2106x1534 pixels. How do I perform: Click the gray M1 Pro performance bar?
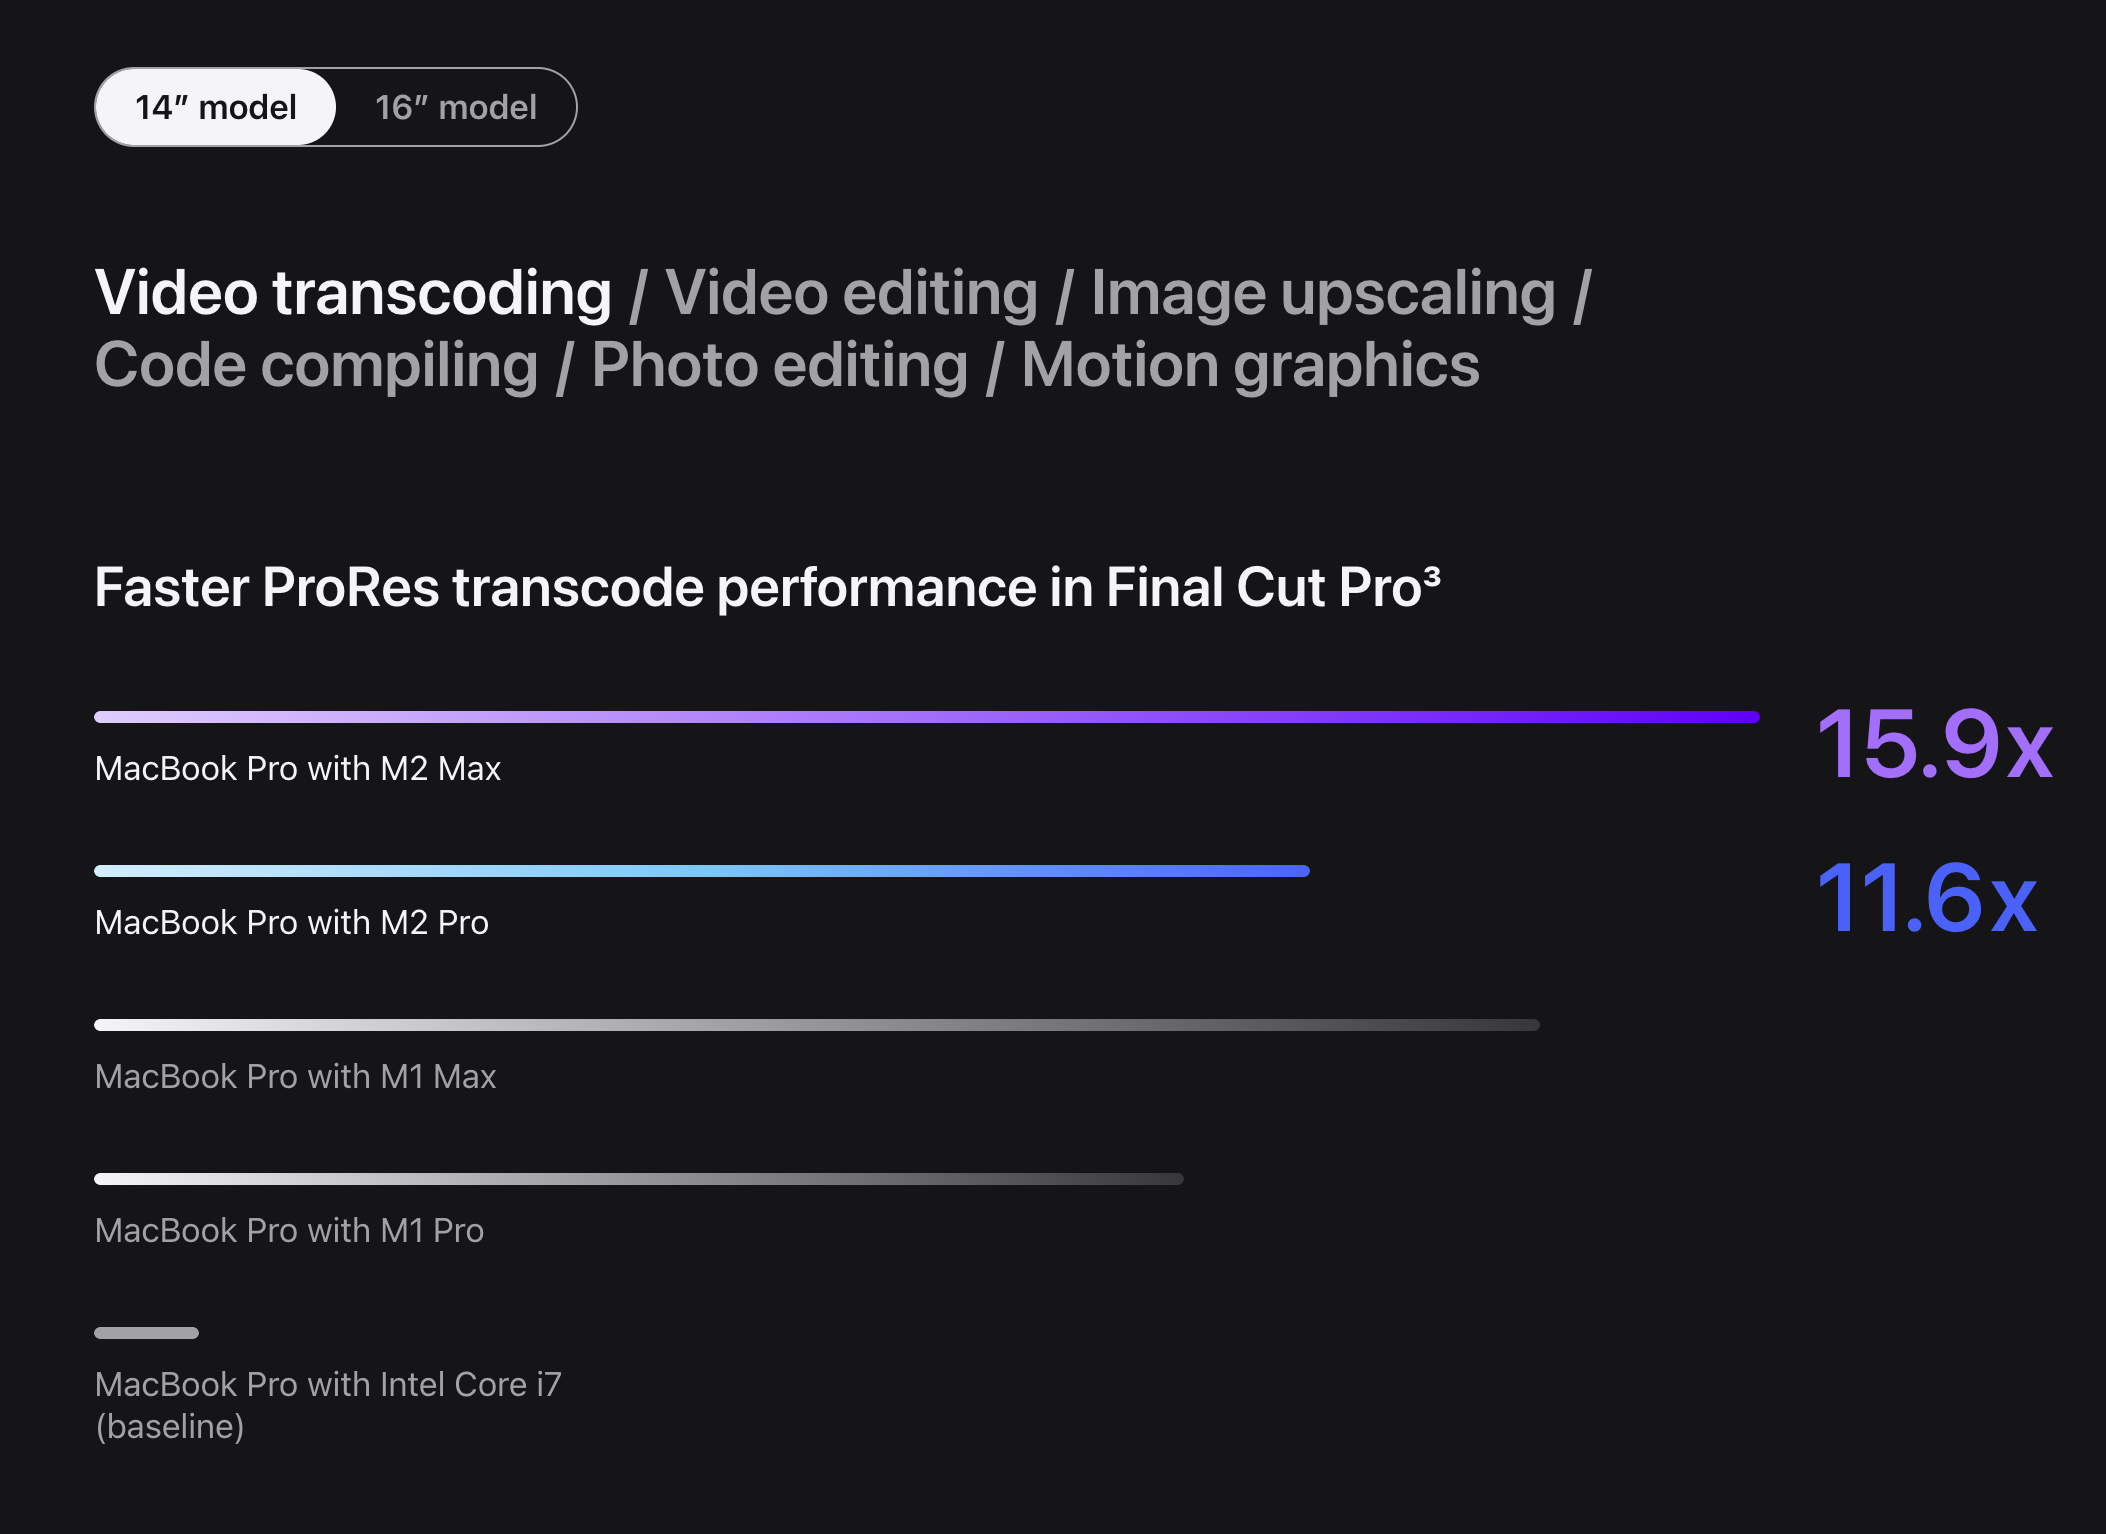(x=639, y=1179)
